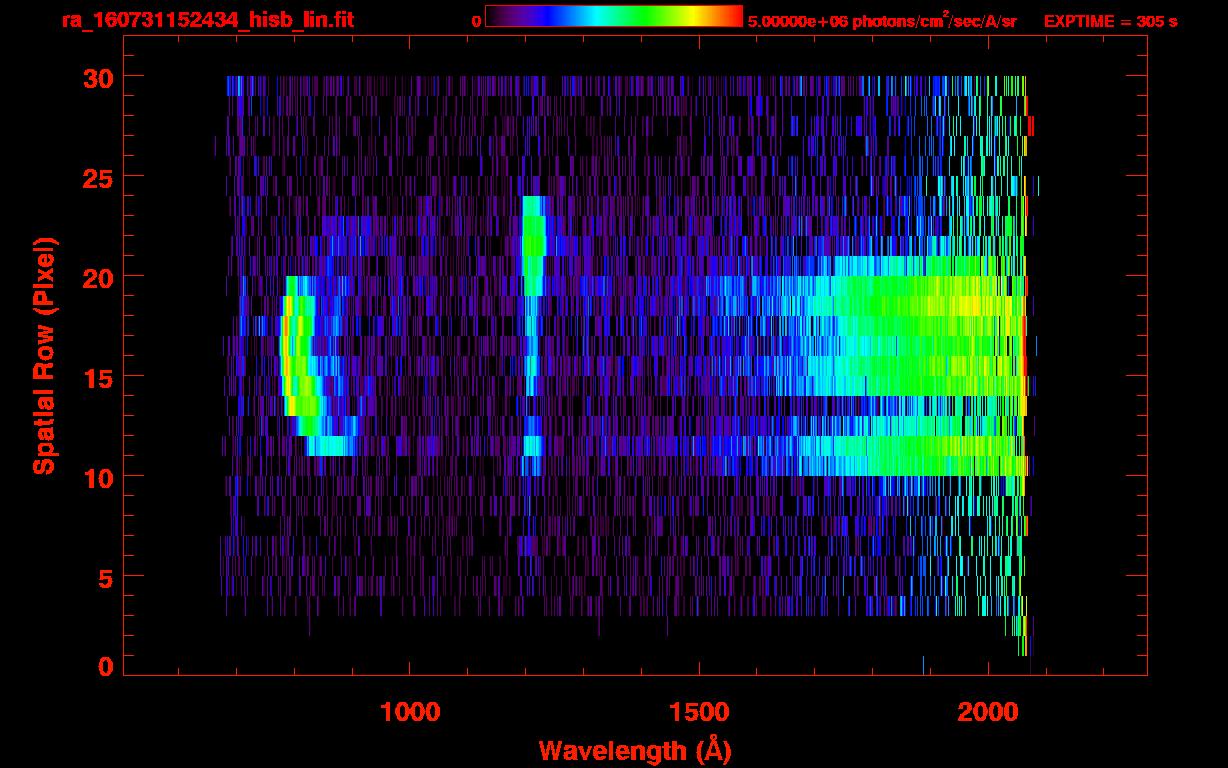Click the rainbow color scale bar
The height and width of the screenshot is (768, 1228).
[614, 16]
